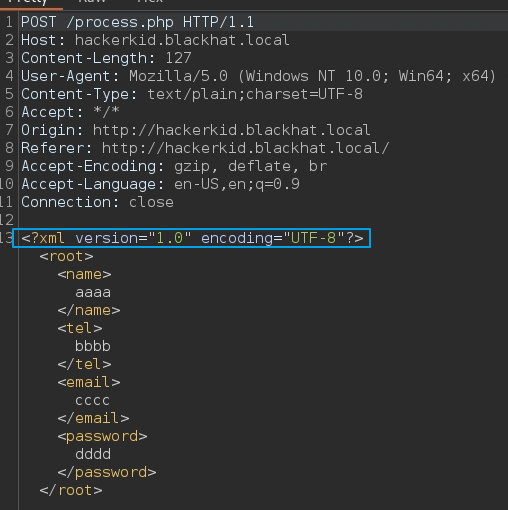Viewport: 508px width, 510px height.
Task: Click the Referer header line
Action: click(x=205, y=148)
